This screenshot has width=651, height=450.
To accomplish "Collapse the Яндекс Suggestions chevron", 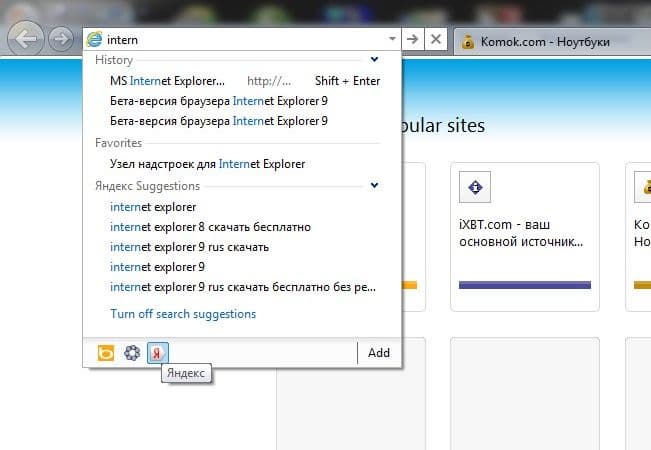I will 374,185.
